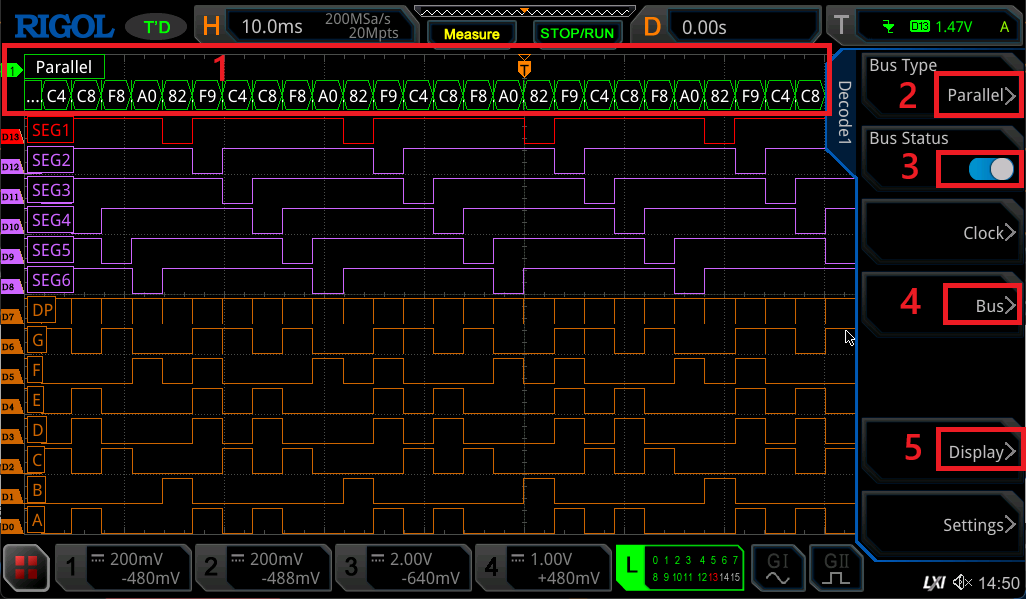The width and height of the screenshot is (1026, 599).
Task: Click the orange trigger position marker
Action: [x=524, y=67]
